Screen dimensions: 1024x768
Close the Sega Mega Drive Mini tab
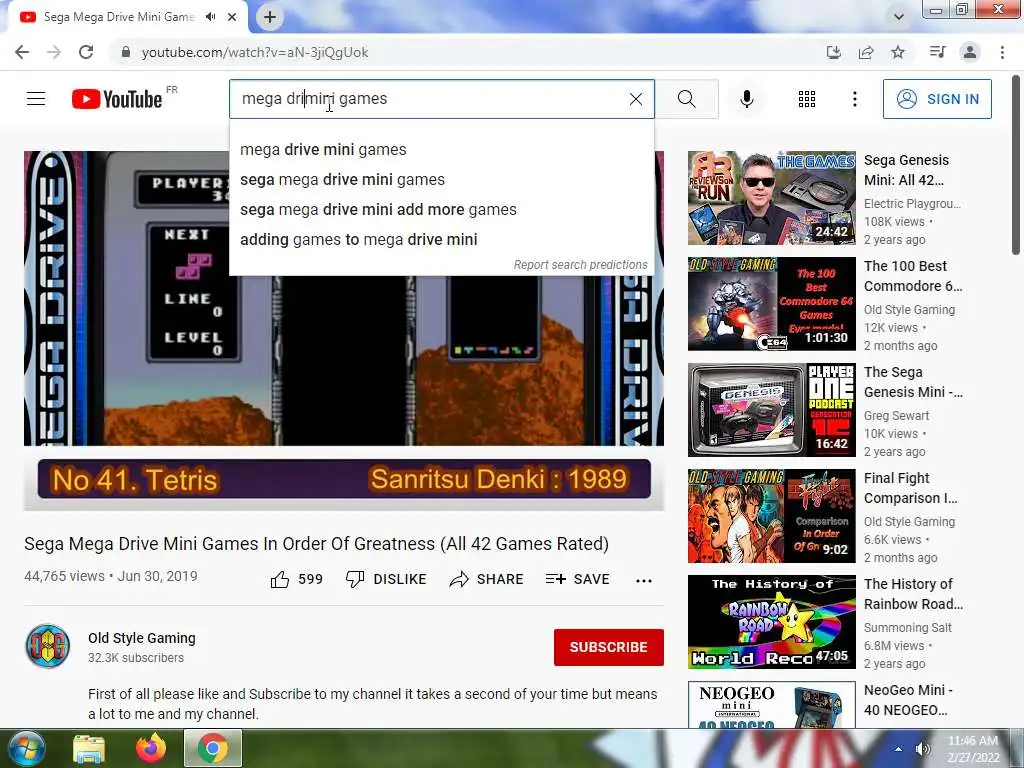[x=232, y=17]
